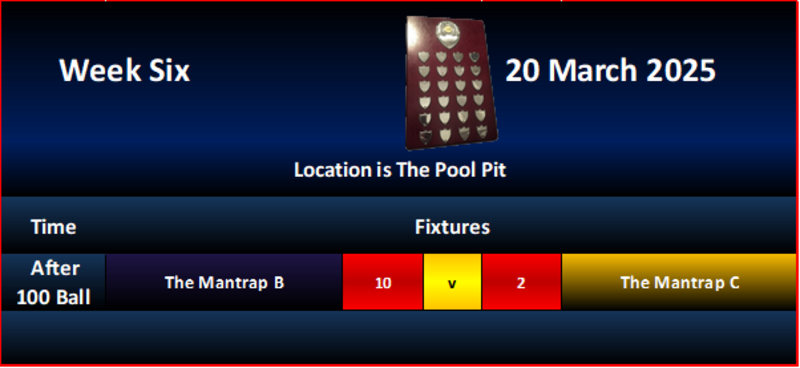Click the bottom-left shield on the plaque
Image resolution: width=800 pixels, height=368 pixels.
(424, 137)
